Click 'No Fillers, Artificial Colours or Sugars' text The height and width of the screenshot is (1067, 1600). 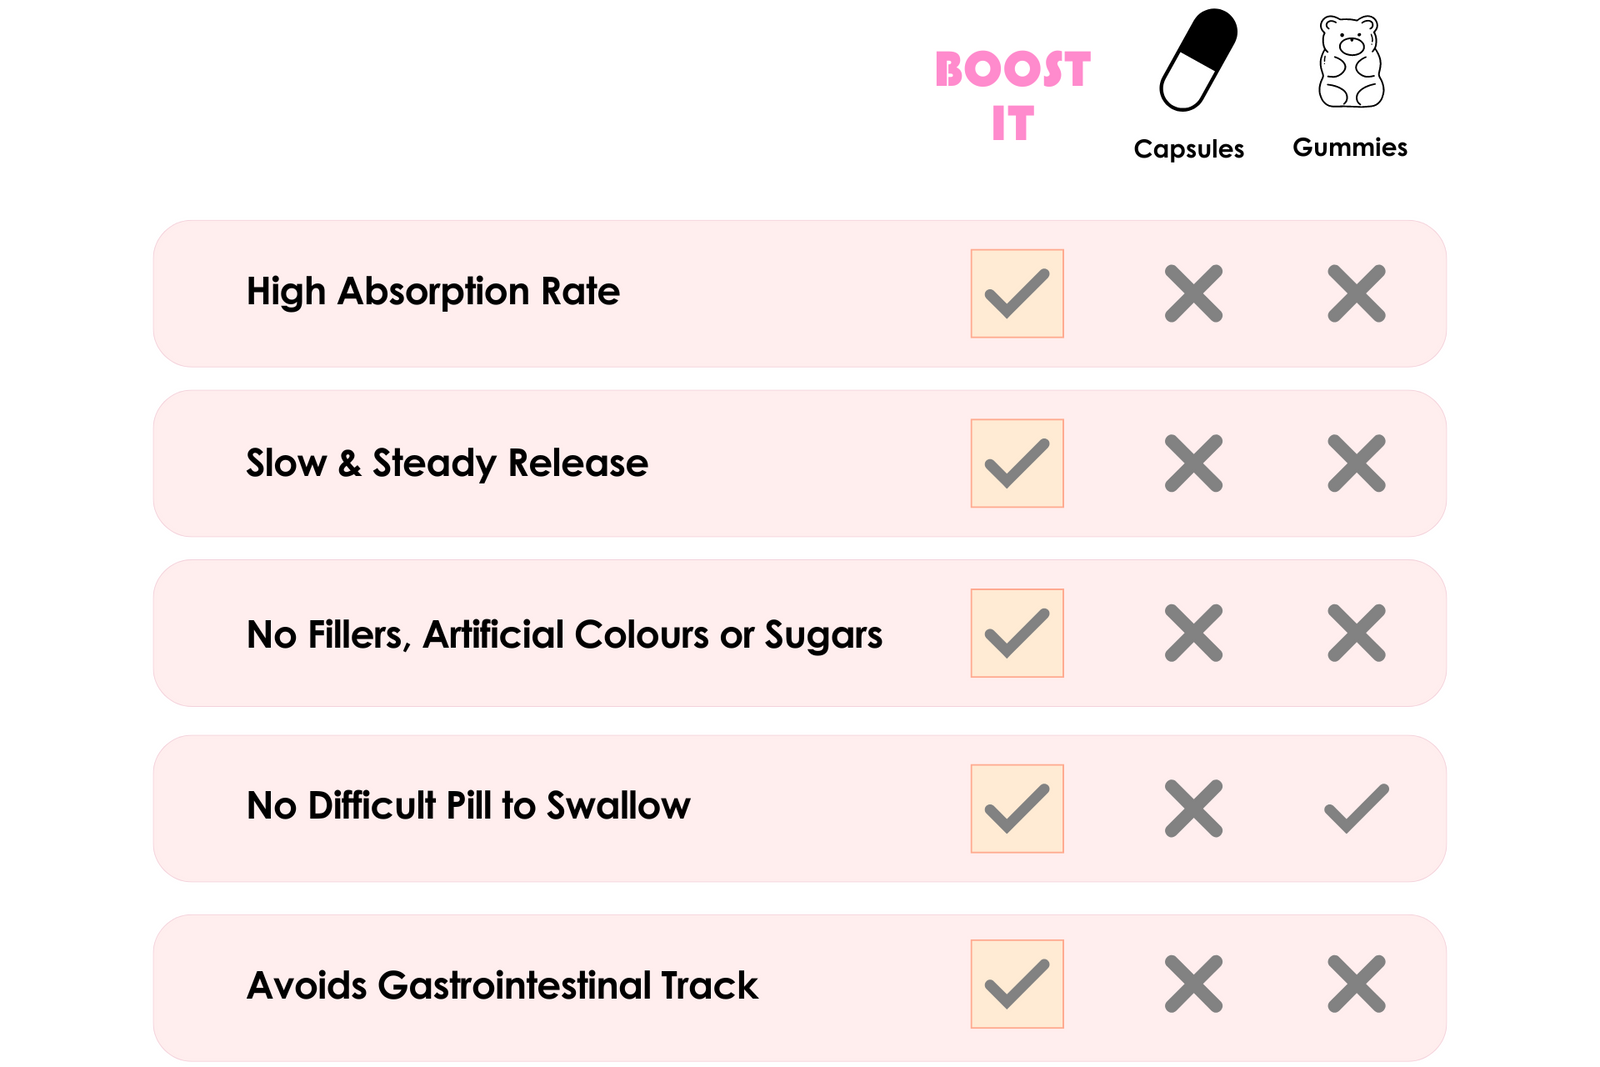(564, 635)
